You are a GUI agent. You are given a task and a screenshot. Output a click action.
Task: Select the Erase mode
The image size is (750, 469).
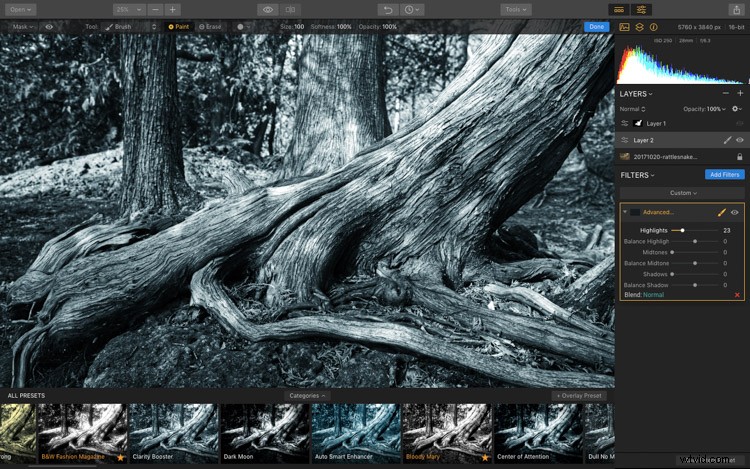click(210, 27)
